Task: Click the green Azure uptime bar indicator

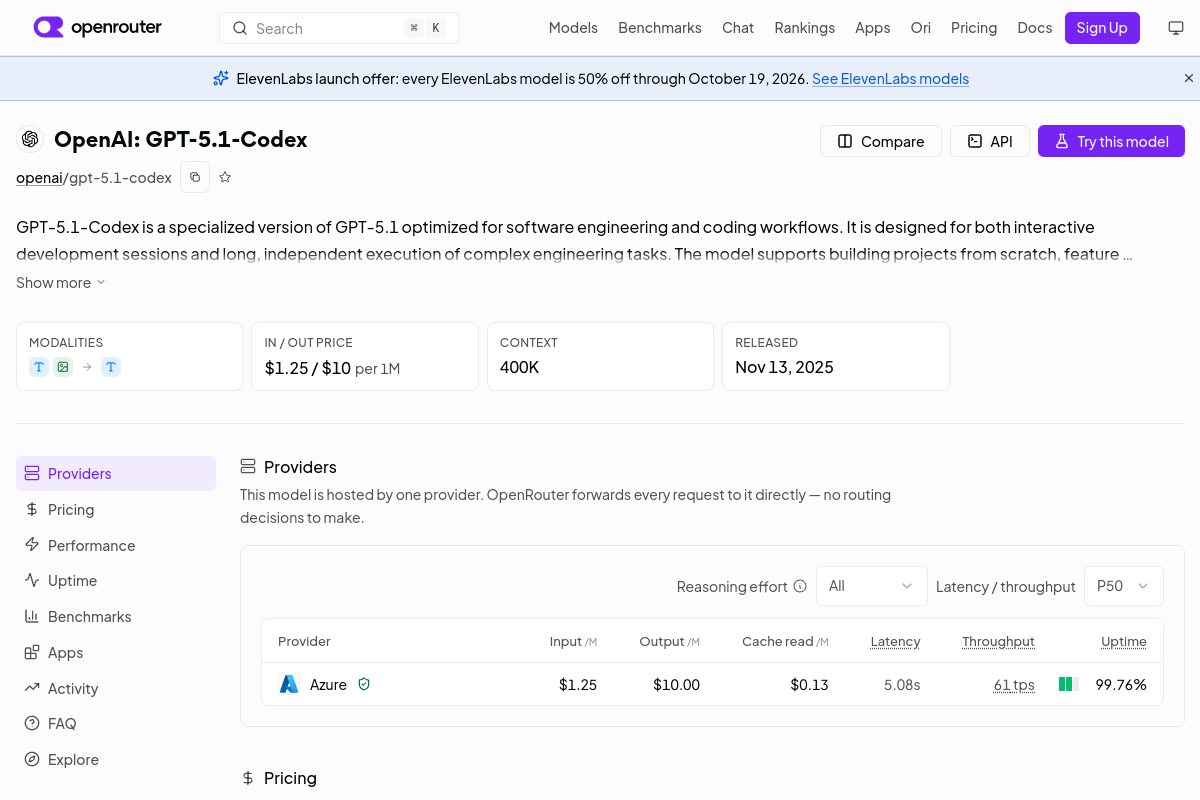Action: point(1068,684)
